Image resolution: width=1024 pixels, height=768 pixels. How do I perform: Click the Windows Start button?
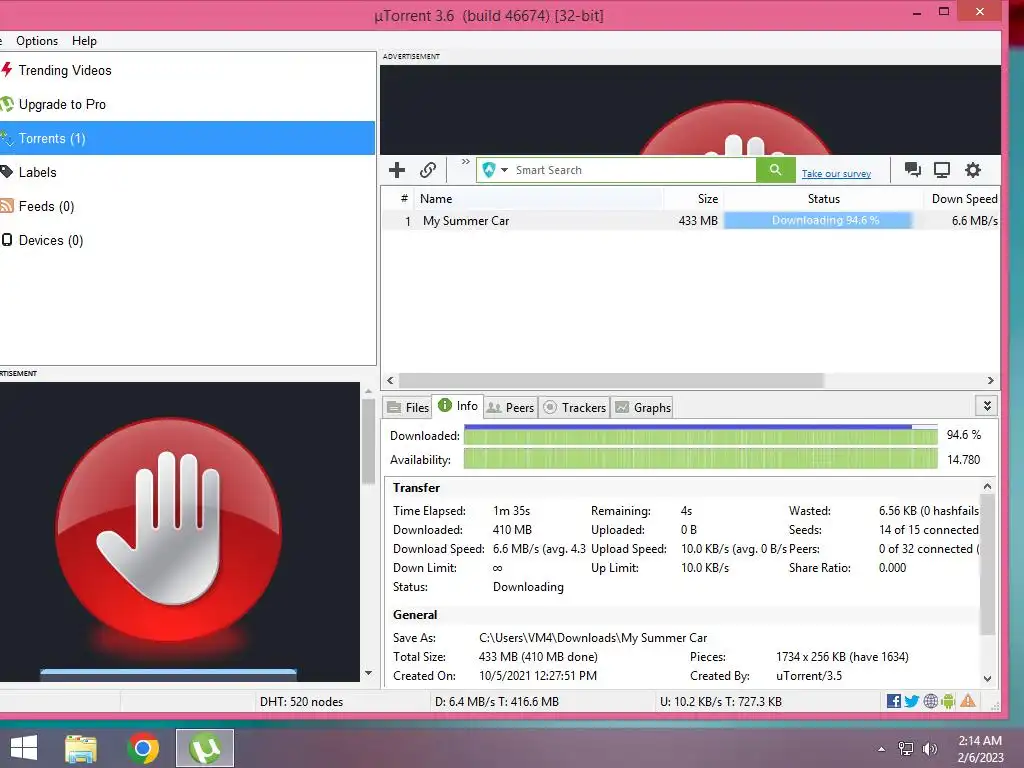pos(24,748)
